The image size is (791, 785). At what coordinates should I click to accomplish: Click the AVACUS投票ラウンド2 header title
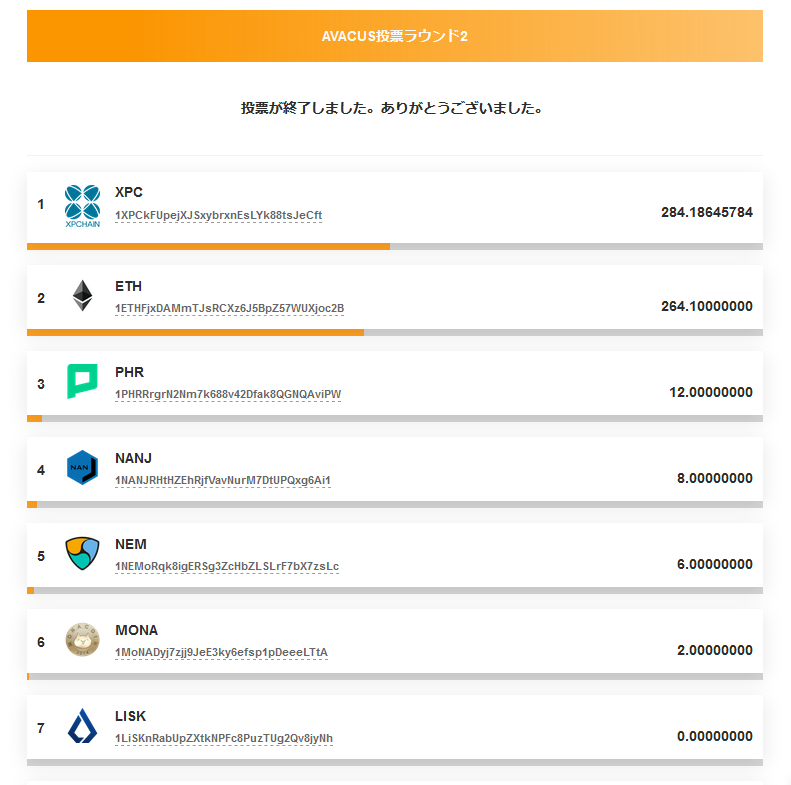coord(395,36)
